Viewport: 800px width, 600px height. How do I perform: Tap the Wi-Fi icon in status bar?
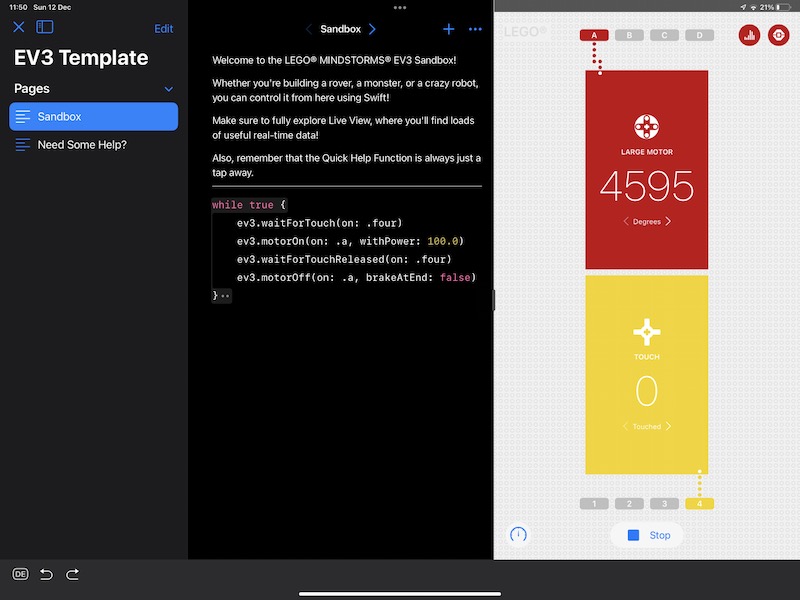tap(753, 7)
